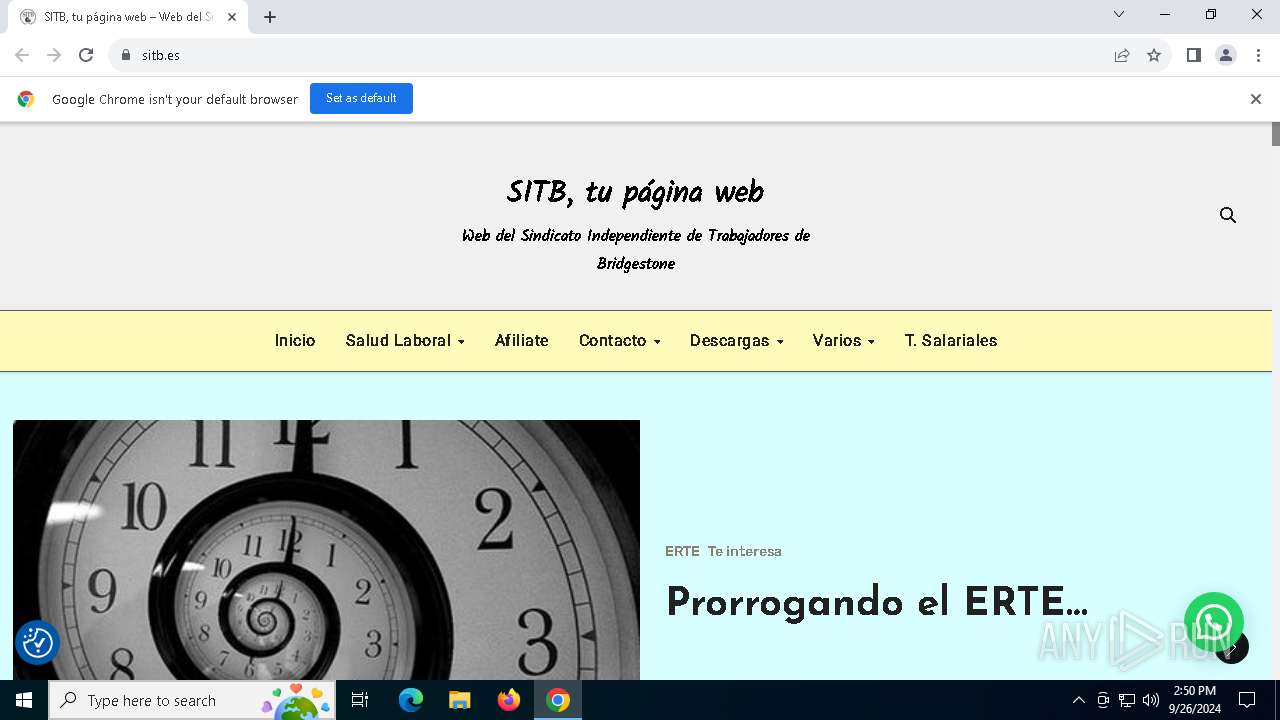View site information lock icon
This screenshot has width=1280, height=720.
click(126, 55)
